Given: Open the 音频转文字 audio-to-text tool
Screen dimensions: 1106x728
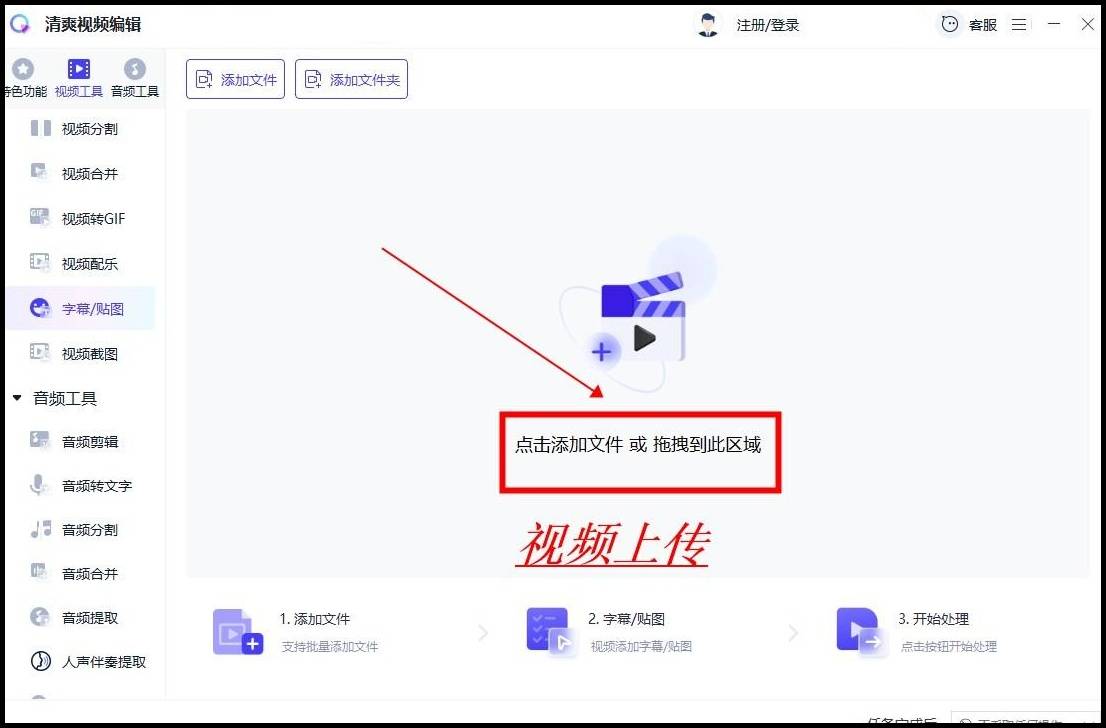Looking at the screenshot, I should [96, 486].
